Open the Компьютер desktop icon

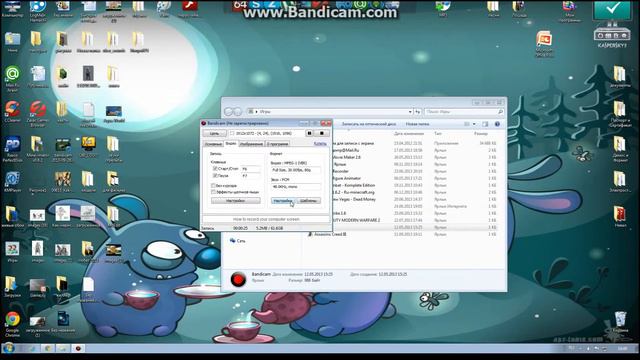coord(12,9)
